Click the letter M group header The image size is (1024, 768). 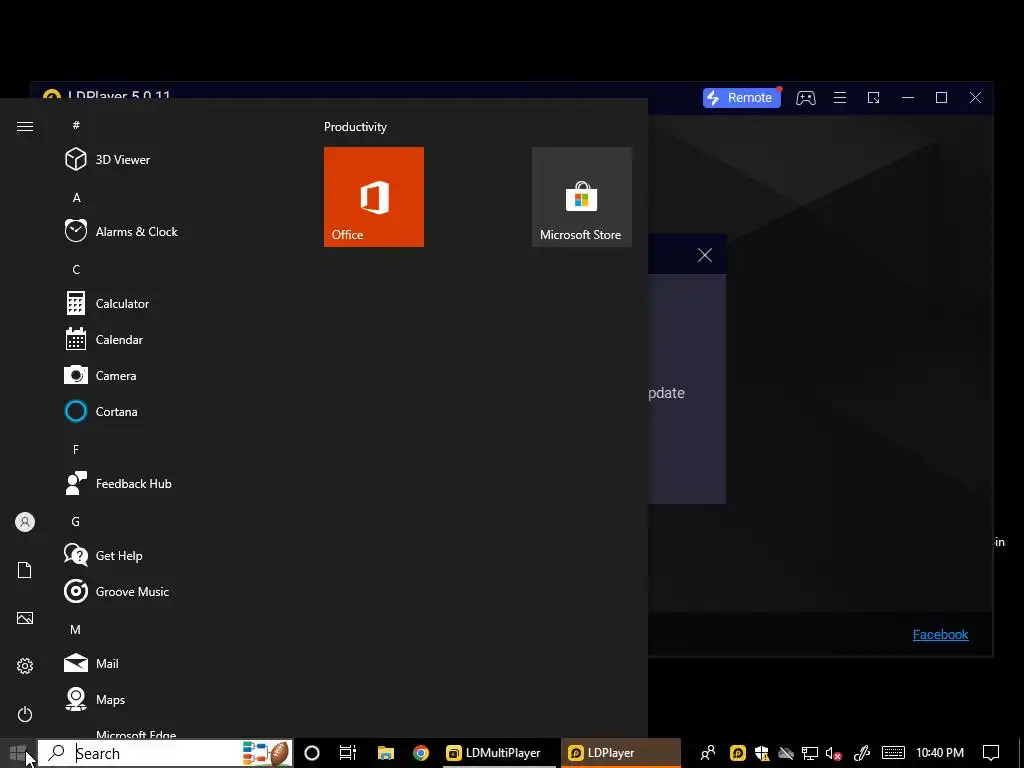(x=76, y=630)
